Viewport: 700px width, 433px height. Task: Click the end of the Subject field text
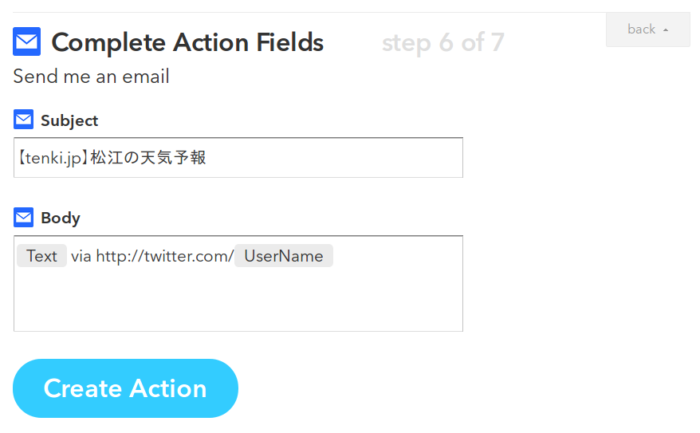tap(207, 158)
